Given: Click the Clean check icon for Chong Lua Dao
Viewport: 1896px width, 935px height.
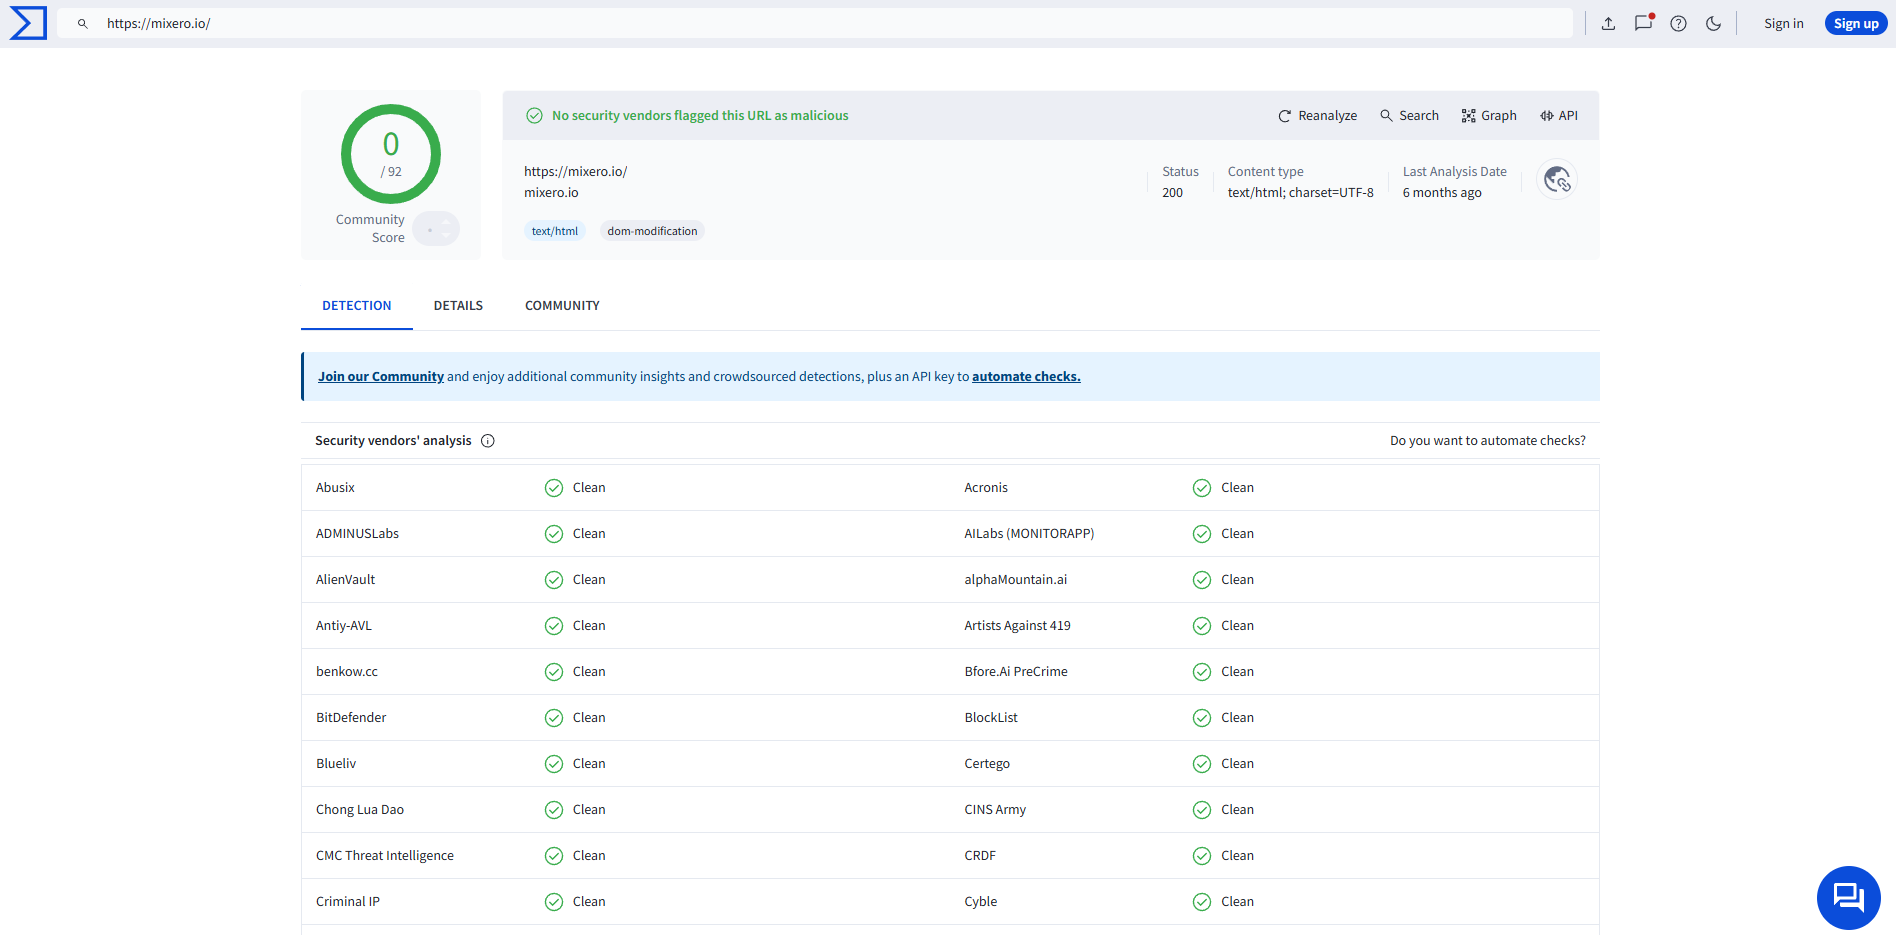Looking at the screenshot, I should point(554,810).
